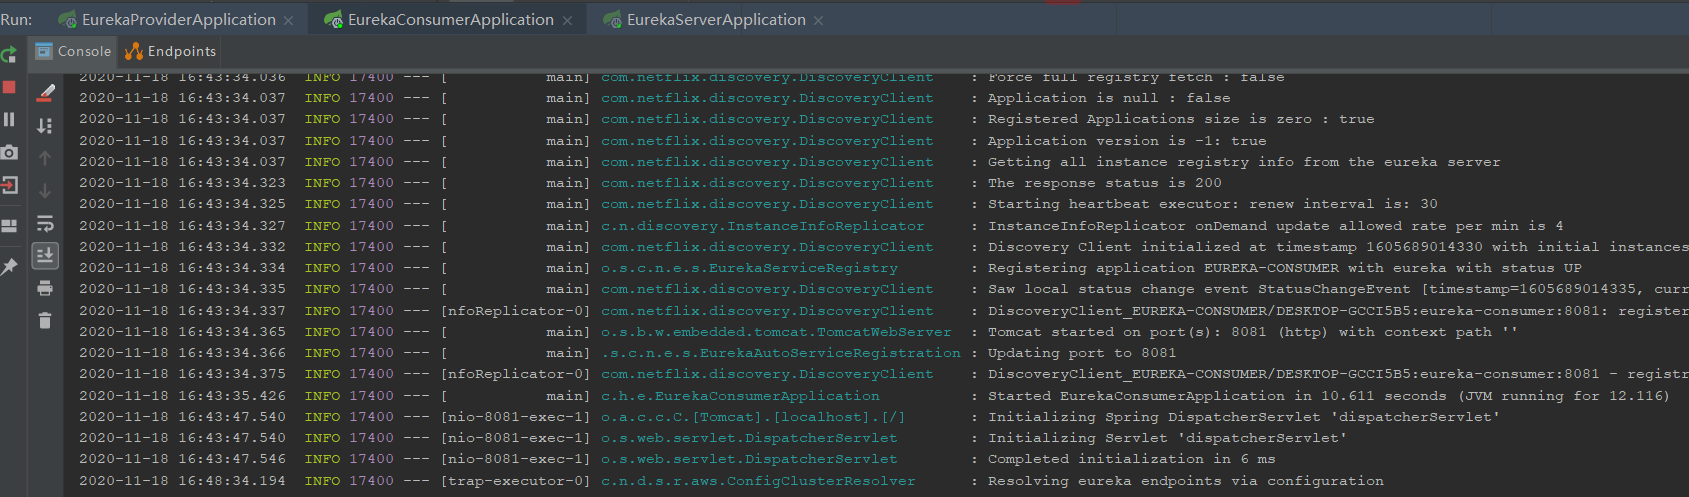
Task: Rerun the application with green arrow icon
Action: point(9,55)
